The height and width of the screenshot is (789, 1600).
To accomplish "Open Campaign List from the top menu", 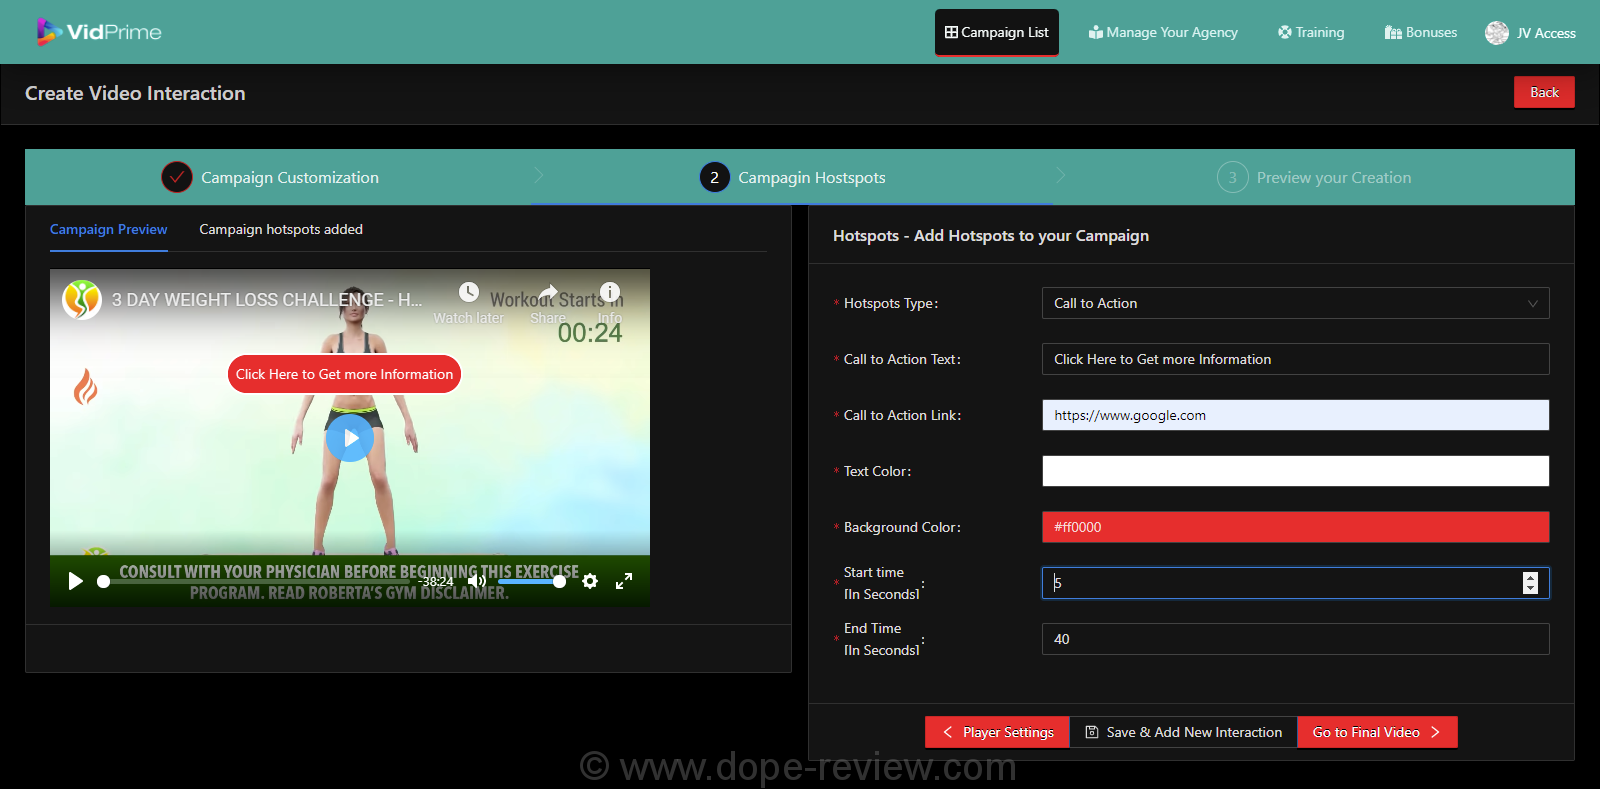I will click(996, 33).
